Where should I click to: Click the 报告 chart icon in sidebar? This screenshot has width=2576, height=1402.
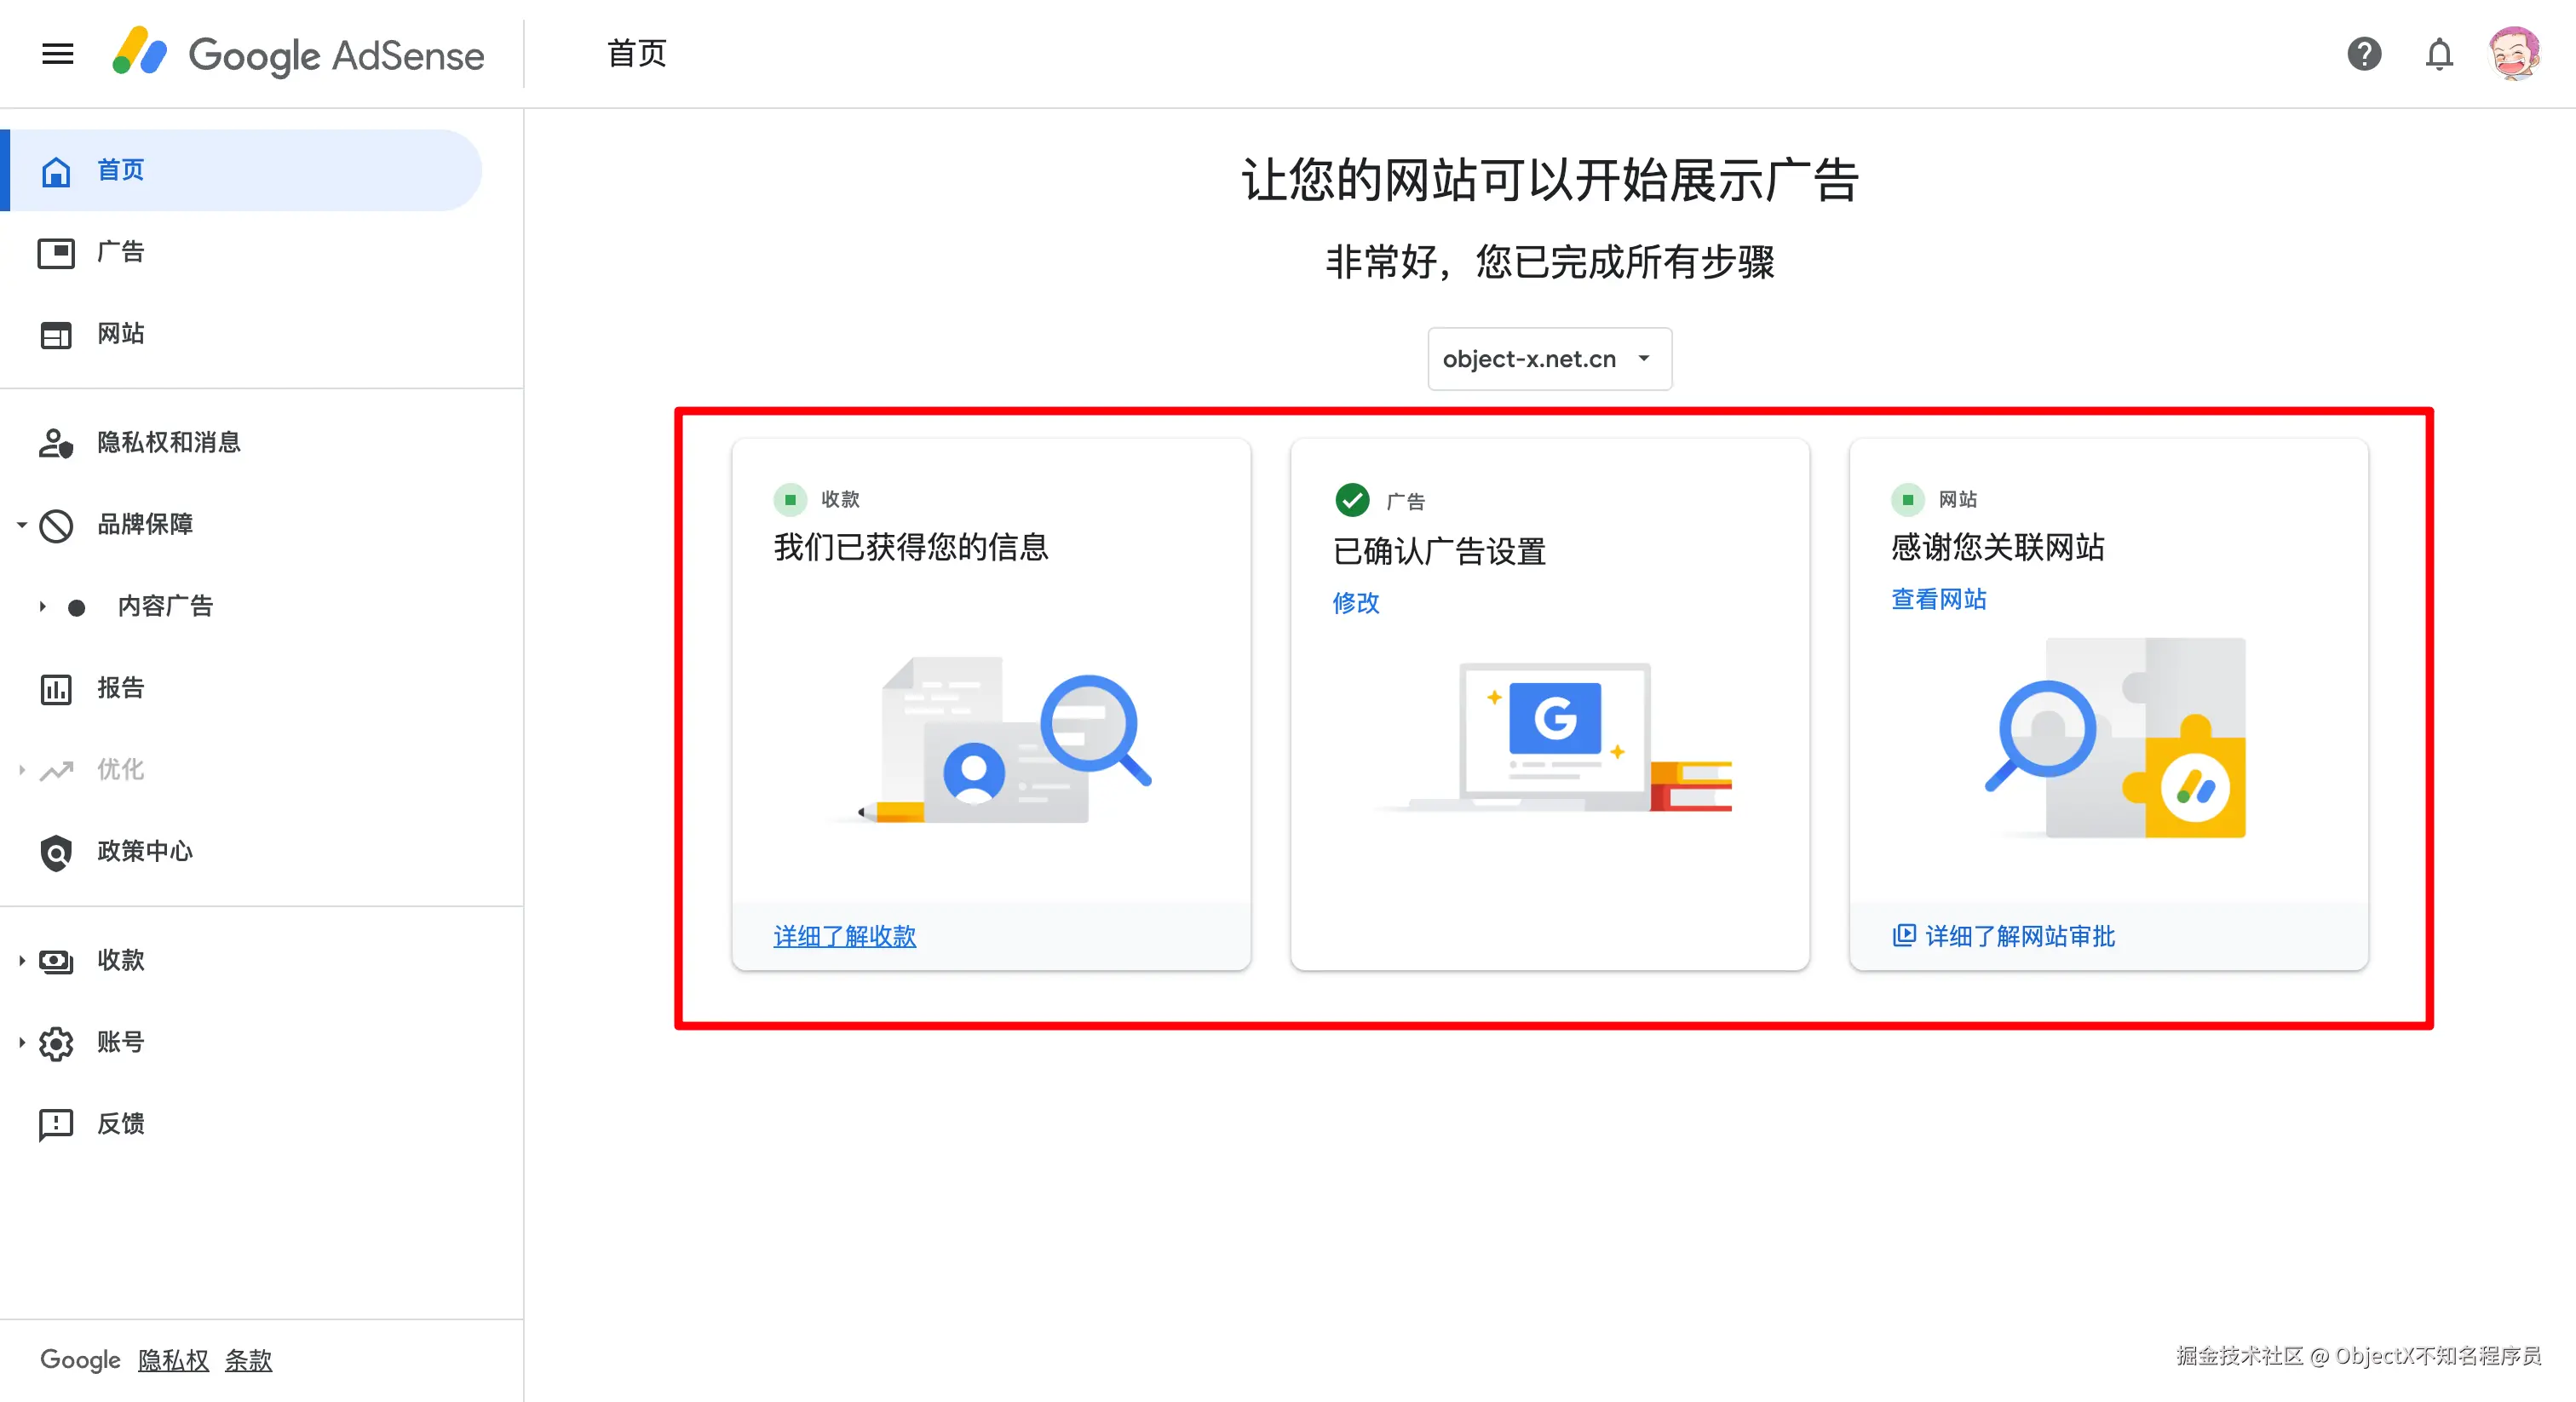56,688
